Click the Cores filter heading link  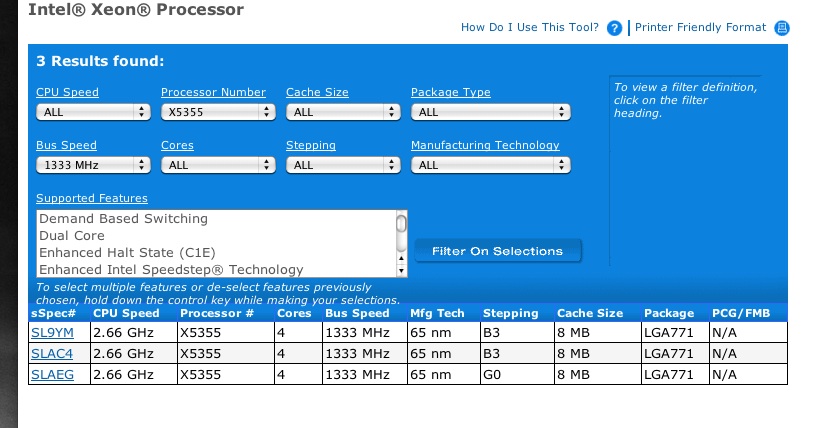tap(177, 145)
